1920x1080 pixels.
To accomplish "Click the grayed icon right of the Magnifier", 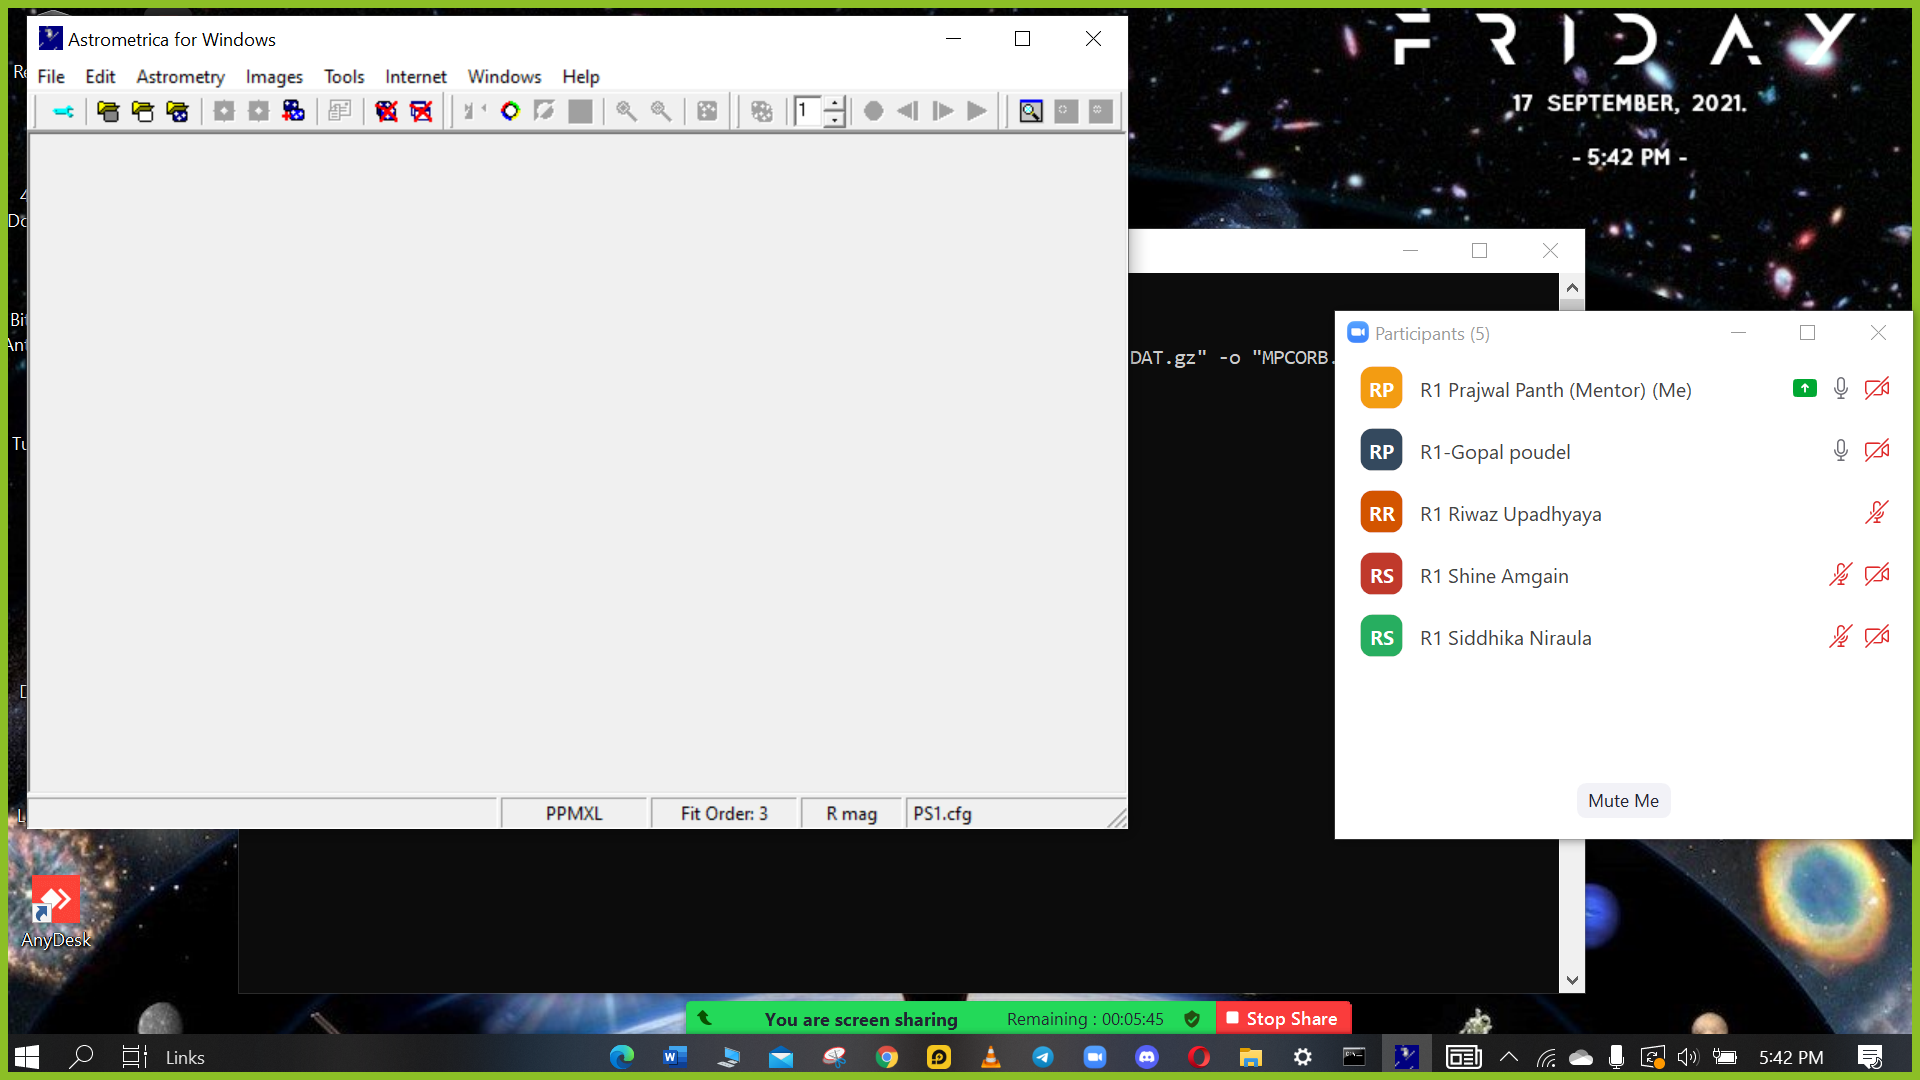I will 1066,111.
